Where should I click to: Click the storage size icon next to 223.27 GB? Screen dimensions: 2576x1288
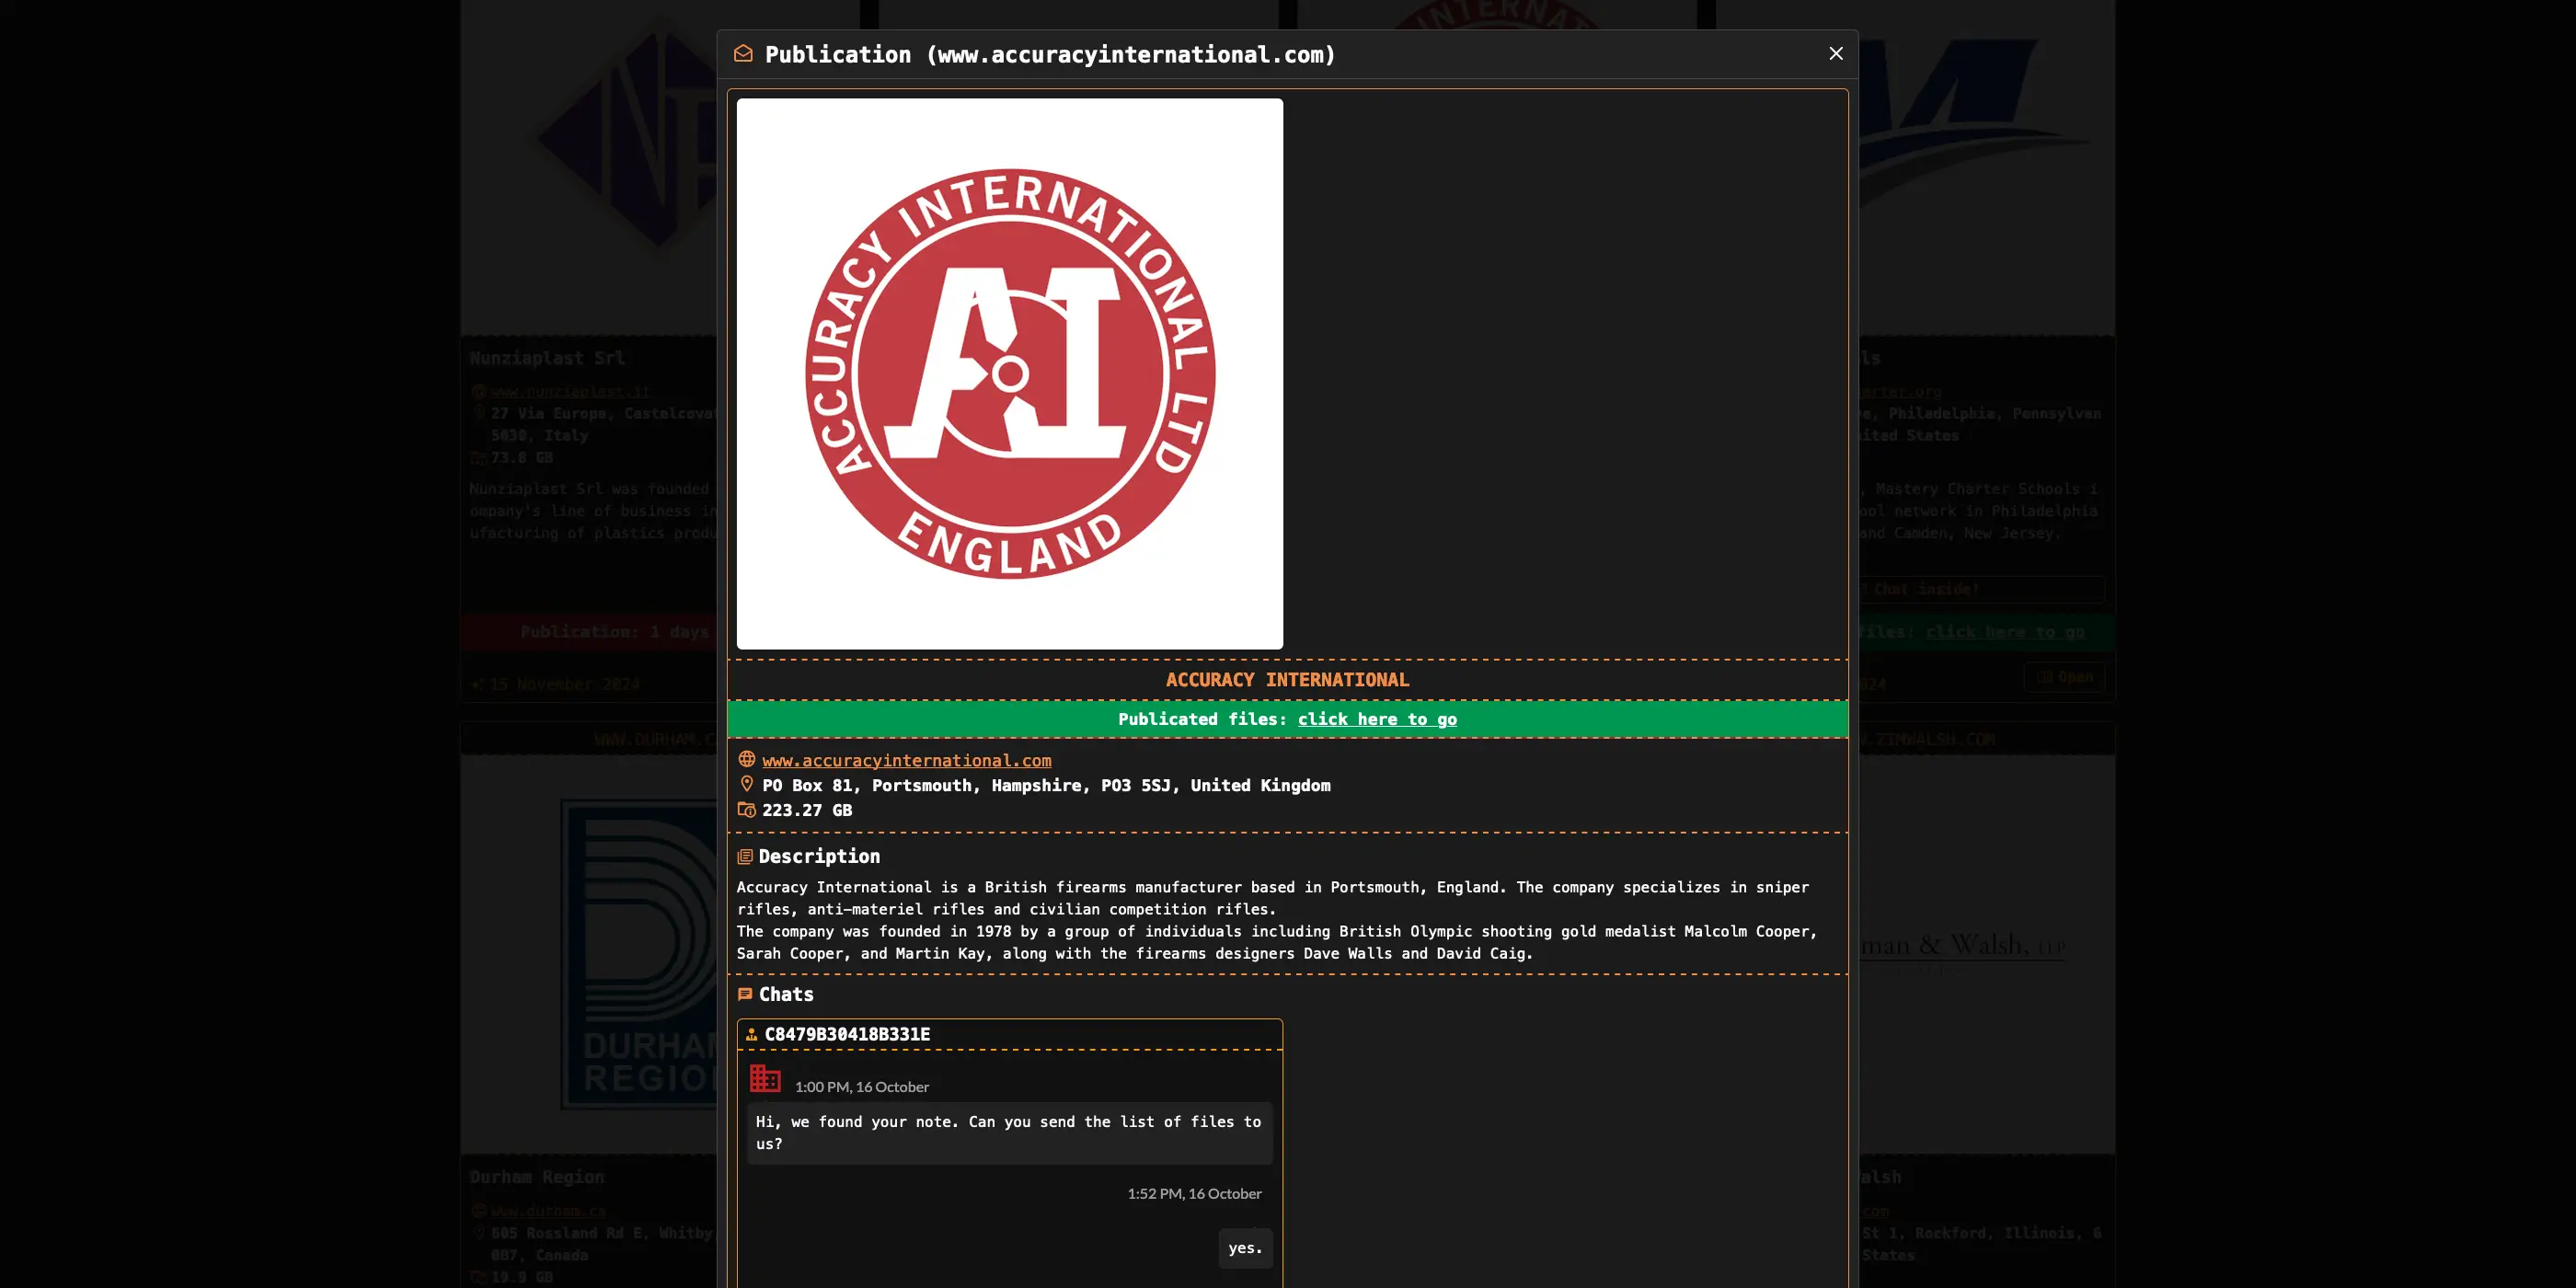point(746,810)
